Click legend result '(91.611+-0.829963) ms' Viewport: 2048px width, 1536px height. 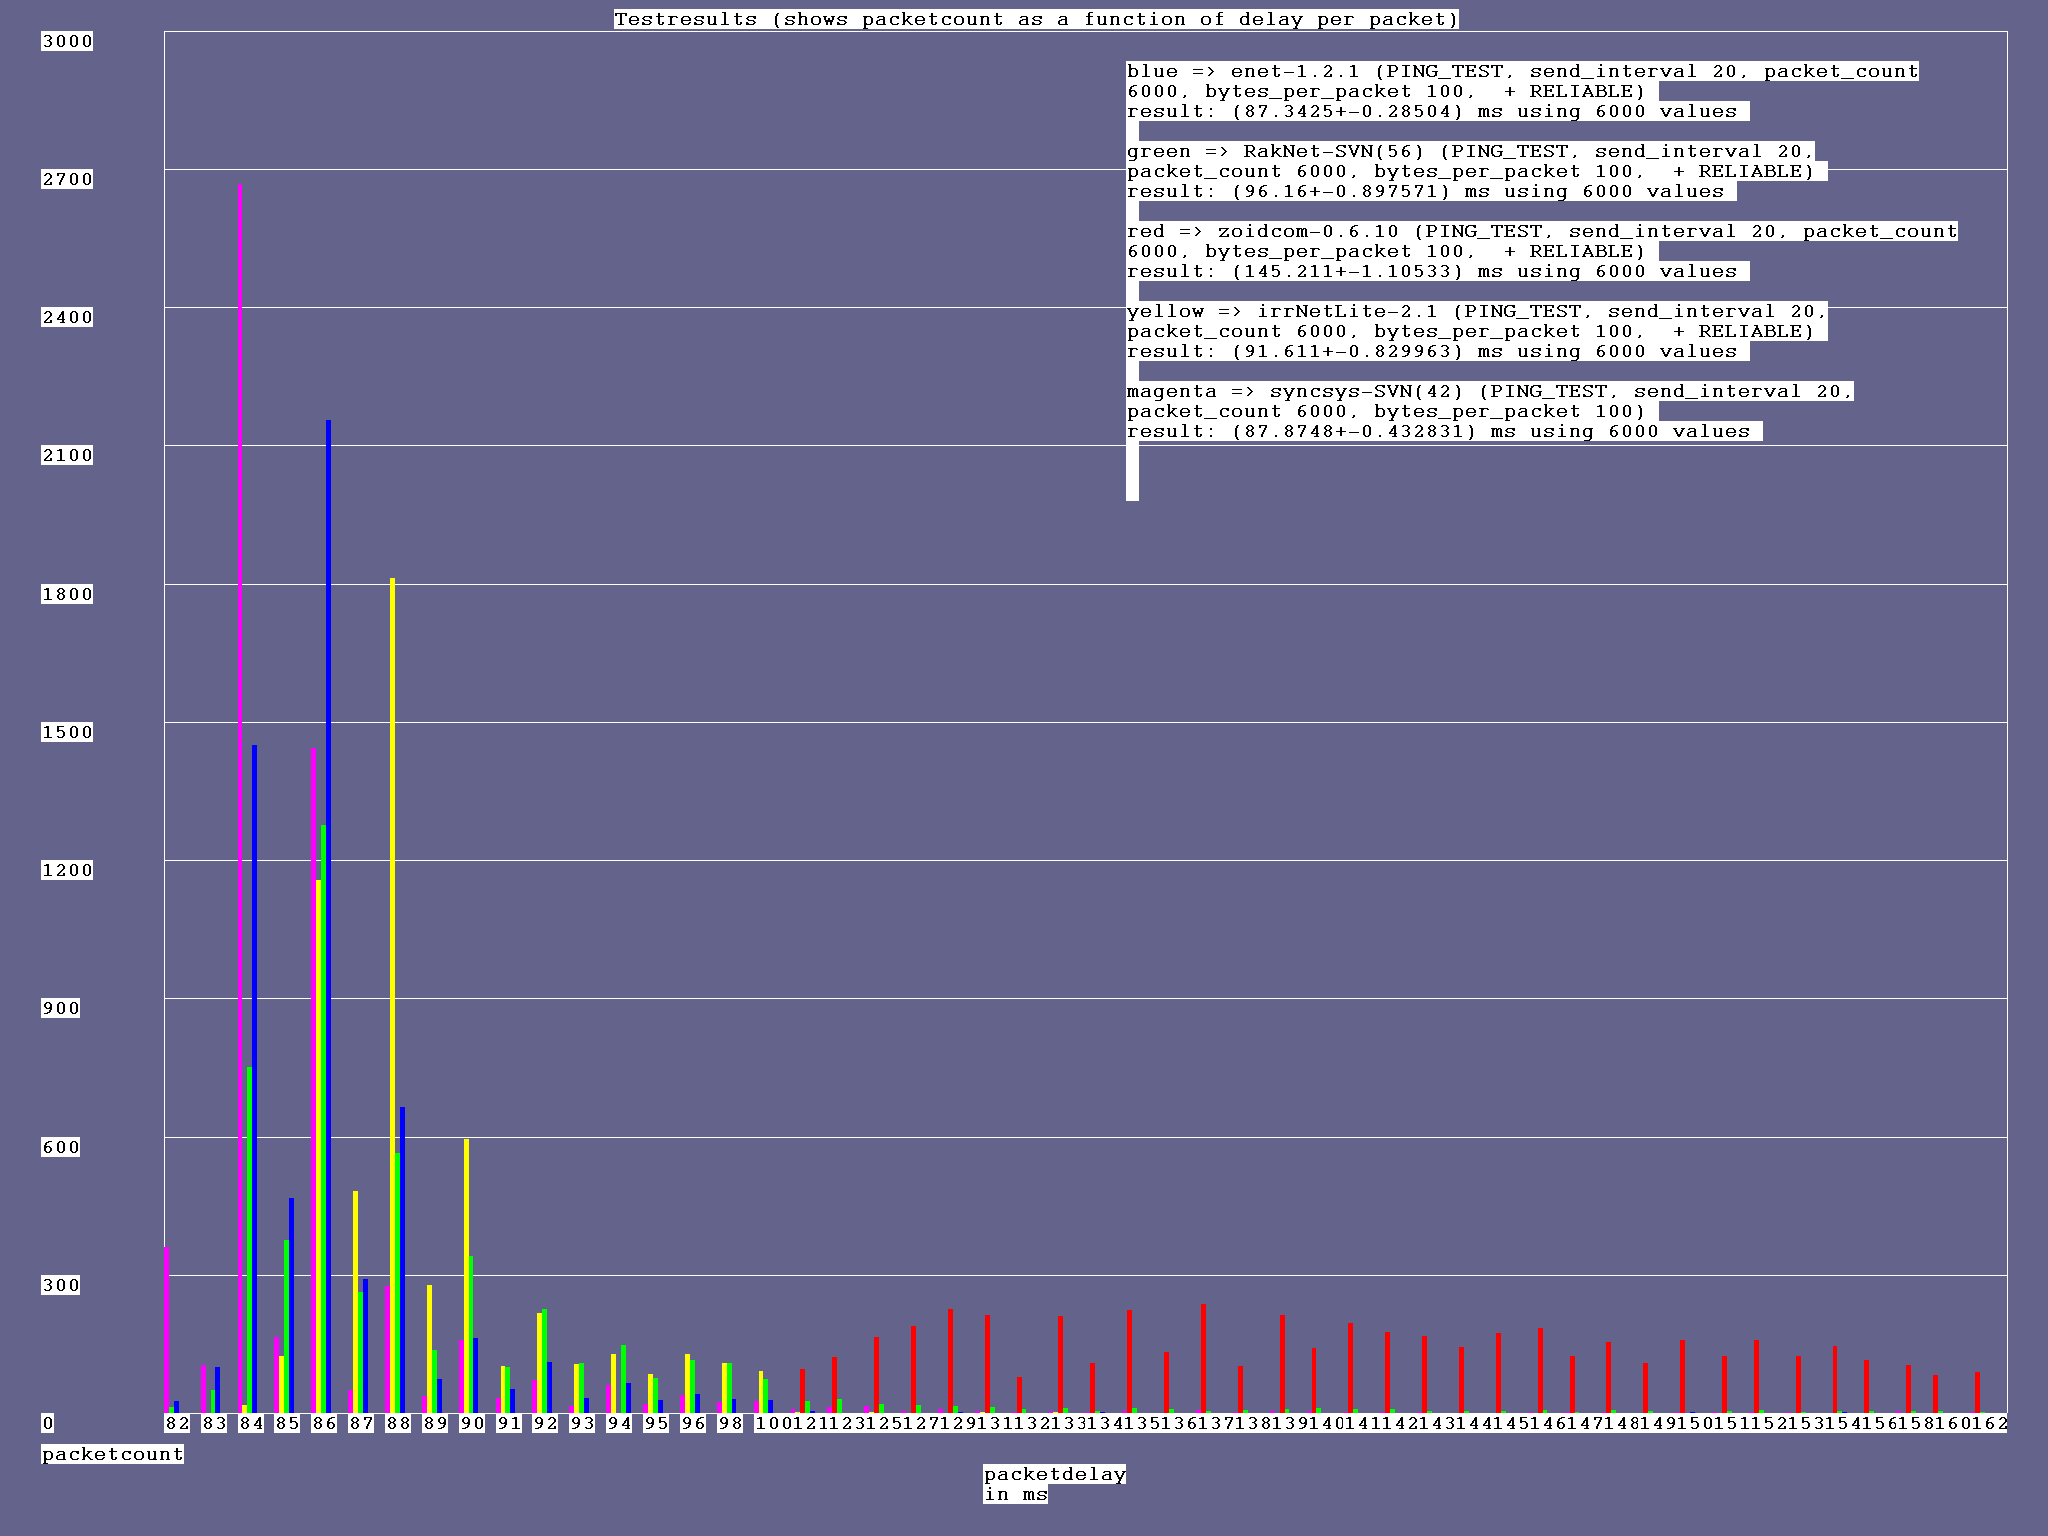click(x=1367, y=351)
